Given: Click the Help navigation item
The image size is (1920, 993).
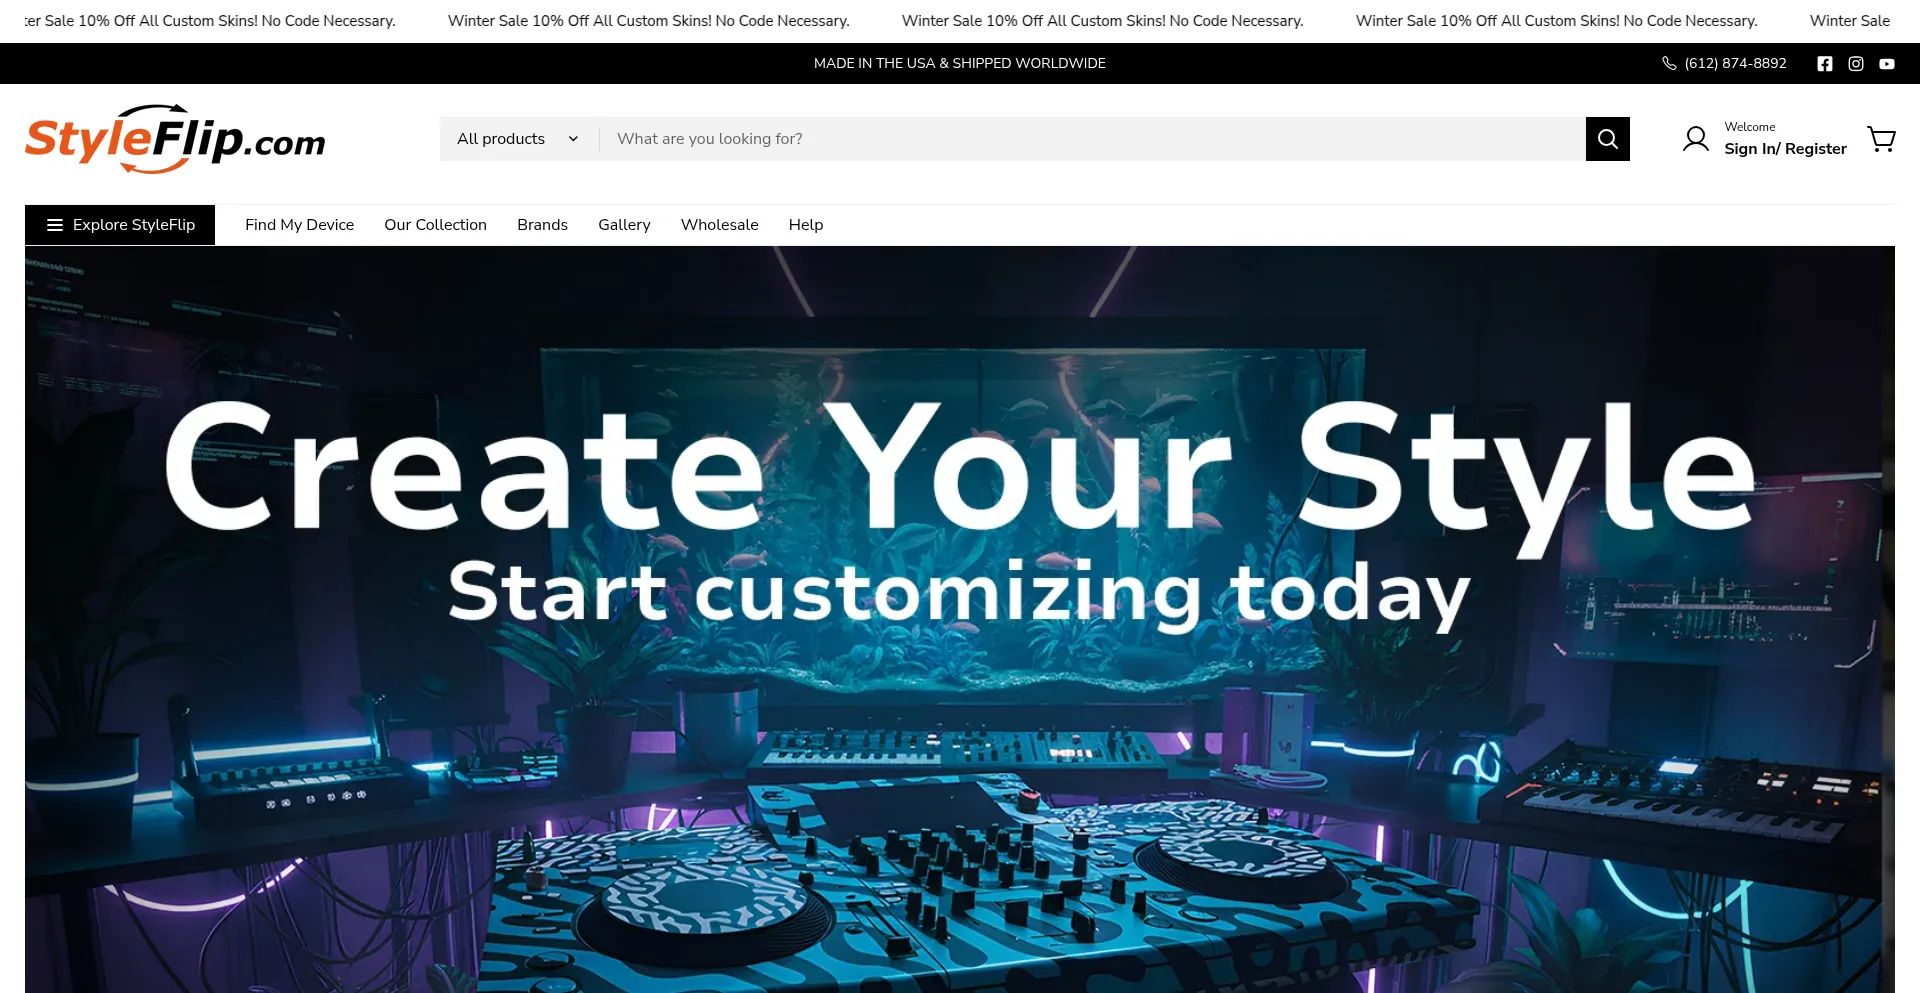Looking at the screenshot, I should click(806, 224).
